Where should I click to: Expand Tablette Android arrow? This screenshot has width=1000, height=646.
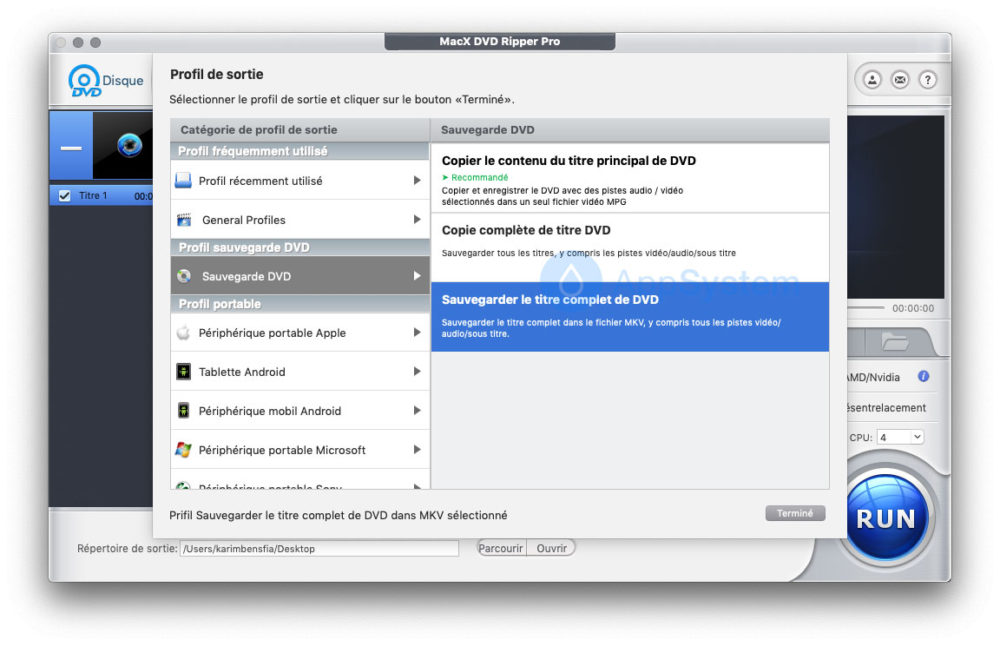(416, 372)
